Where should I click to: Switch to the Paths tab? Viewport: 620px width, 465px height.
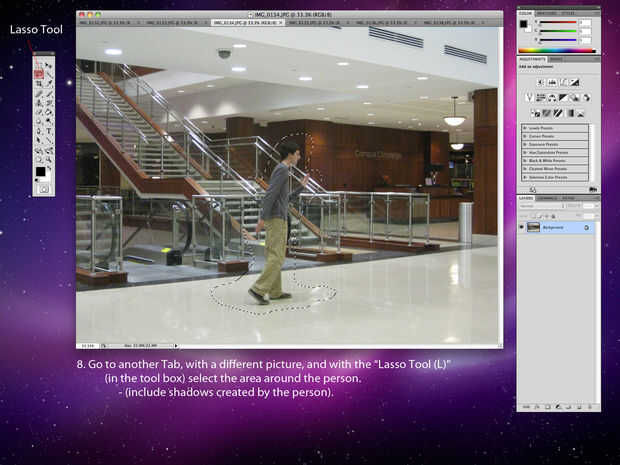click(x=568, y=198)
